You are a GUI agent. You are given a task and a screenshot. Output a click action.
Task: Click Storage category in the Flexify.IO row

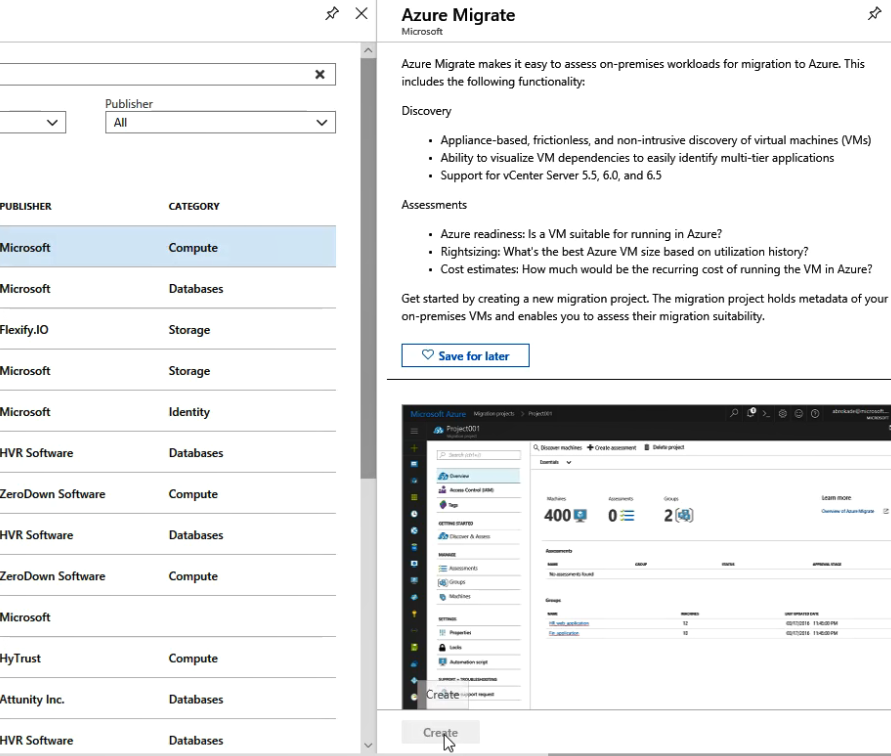coord(189,330)
